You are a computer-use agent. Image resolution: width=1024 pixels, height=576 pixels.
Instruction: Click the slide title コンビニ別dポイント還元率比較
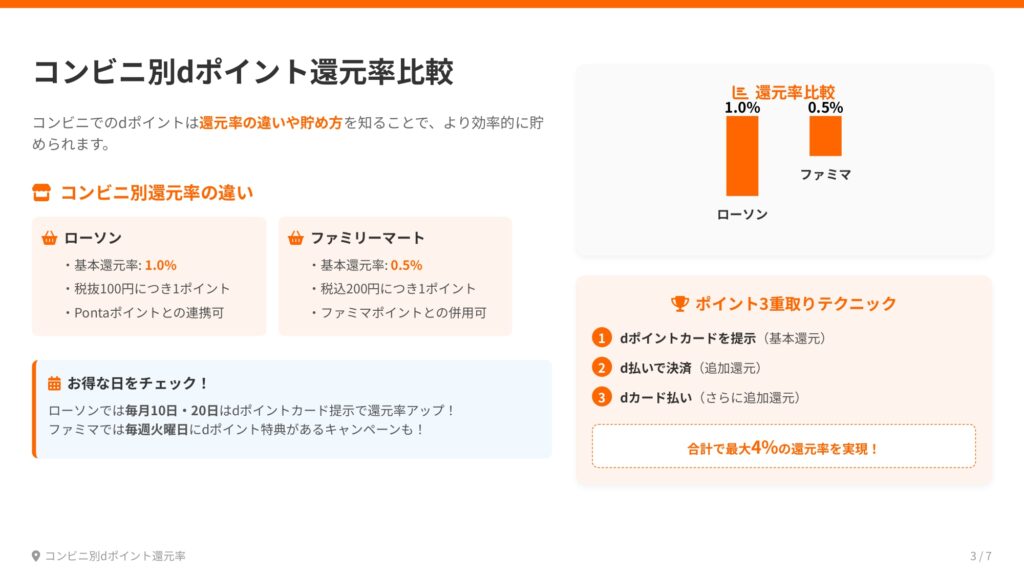(x=243, y=72)
